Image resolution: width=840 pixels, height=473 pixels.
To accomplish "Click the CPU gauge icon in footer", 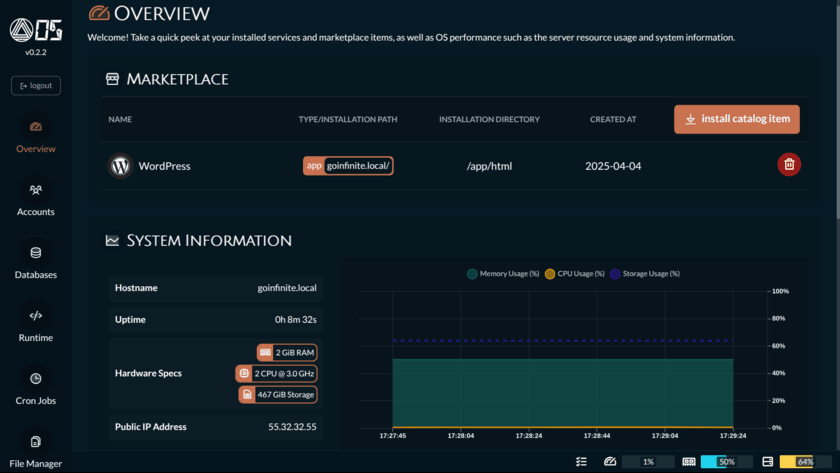I will (610, 462).
